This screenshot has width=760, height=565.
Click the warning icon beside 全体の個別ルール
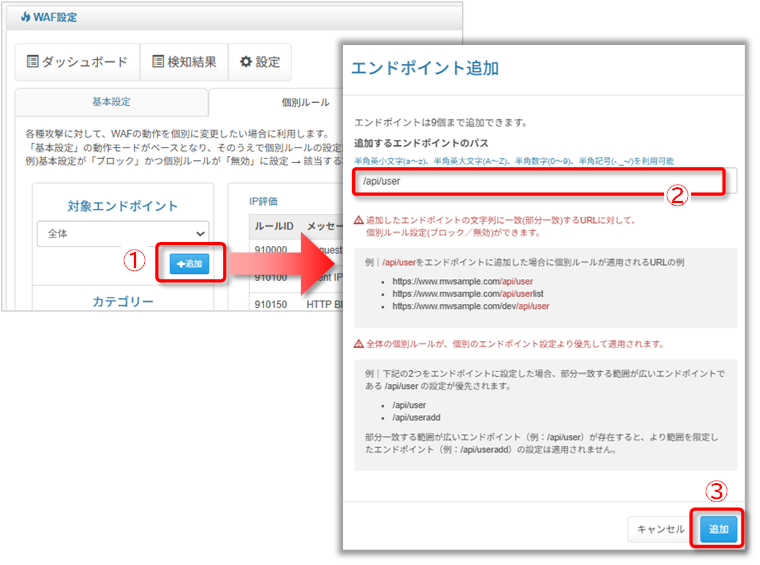(359, 344)
